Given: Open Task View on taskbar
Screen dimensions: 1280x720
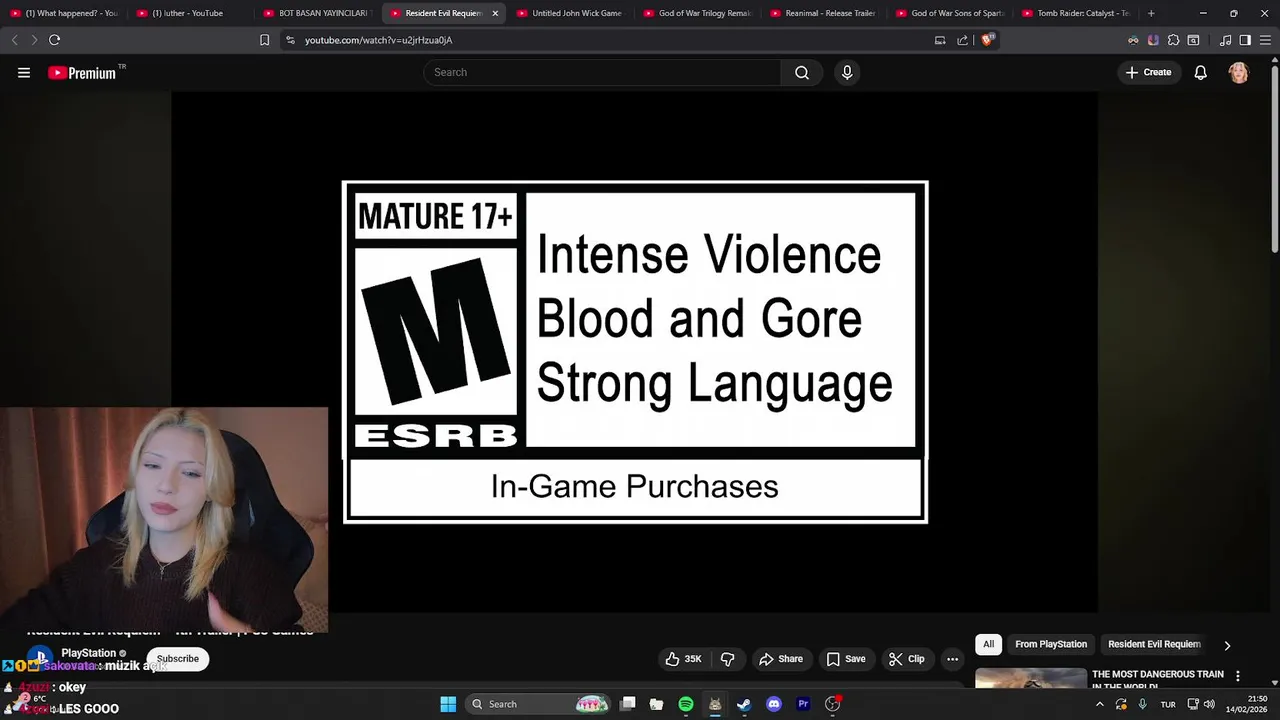Looking at the screenshot, I should click(627, 704).
